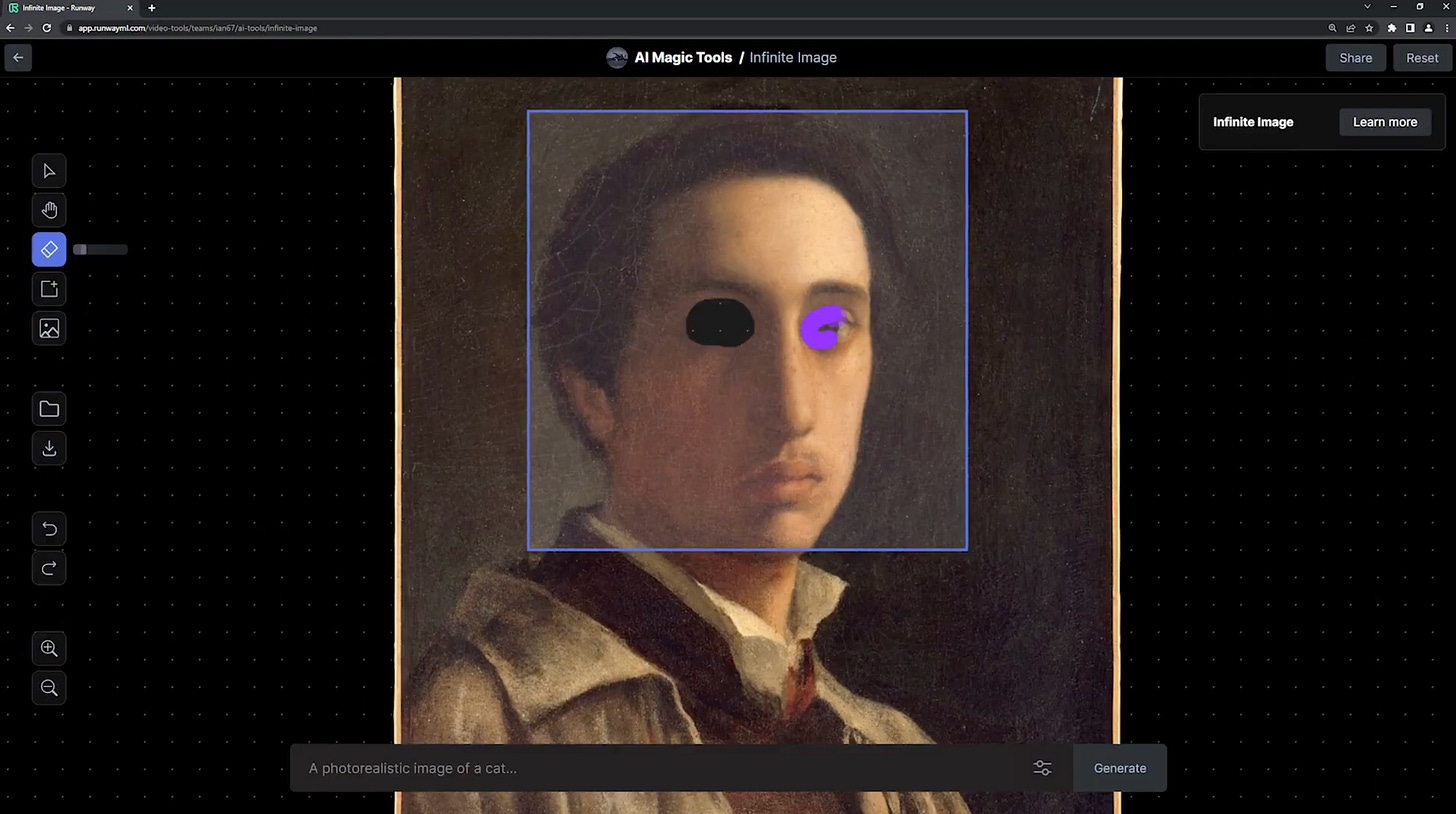
Task: Open generation settings sliders icon
Action: coord(1042,768)
